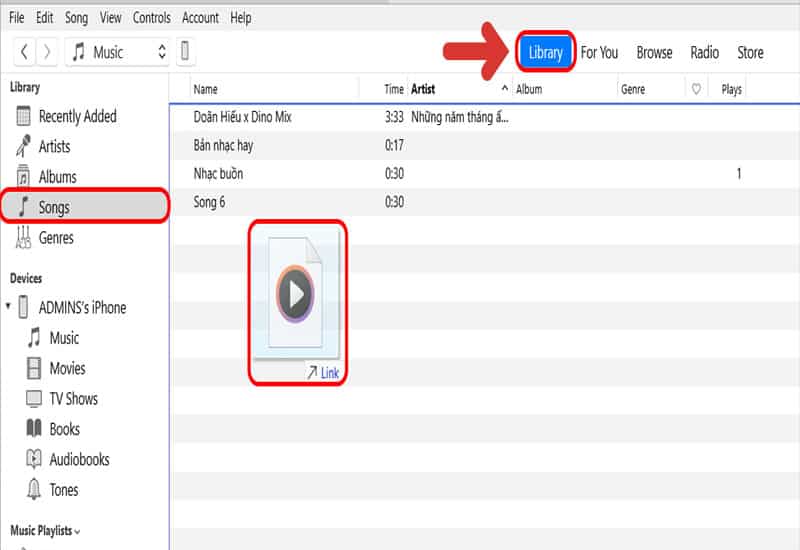Click the back navigation arrow
The image size is (800, 550).
tap(24, 52)
